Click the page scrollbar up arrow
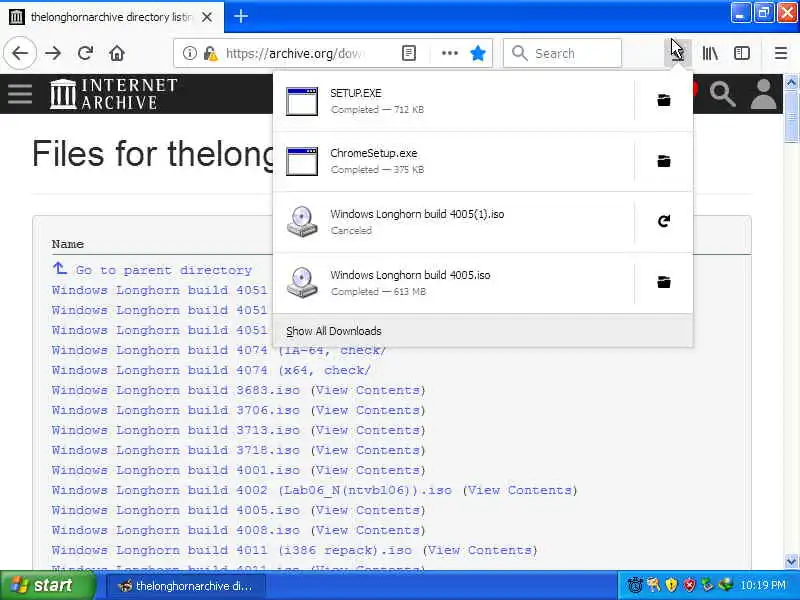This screenshot has width=800, height=600. coord(791,82)
